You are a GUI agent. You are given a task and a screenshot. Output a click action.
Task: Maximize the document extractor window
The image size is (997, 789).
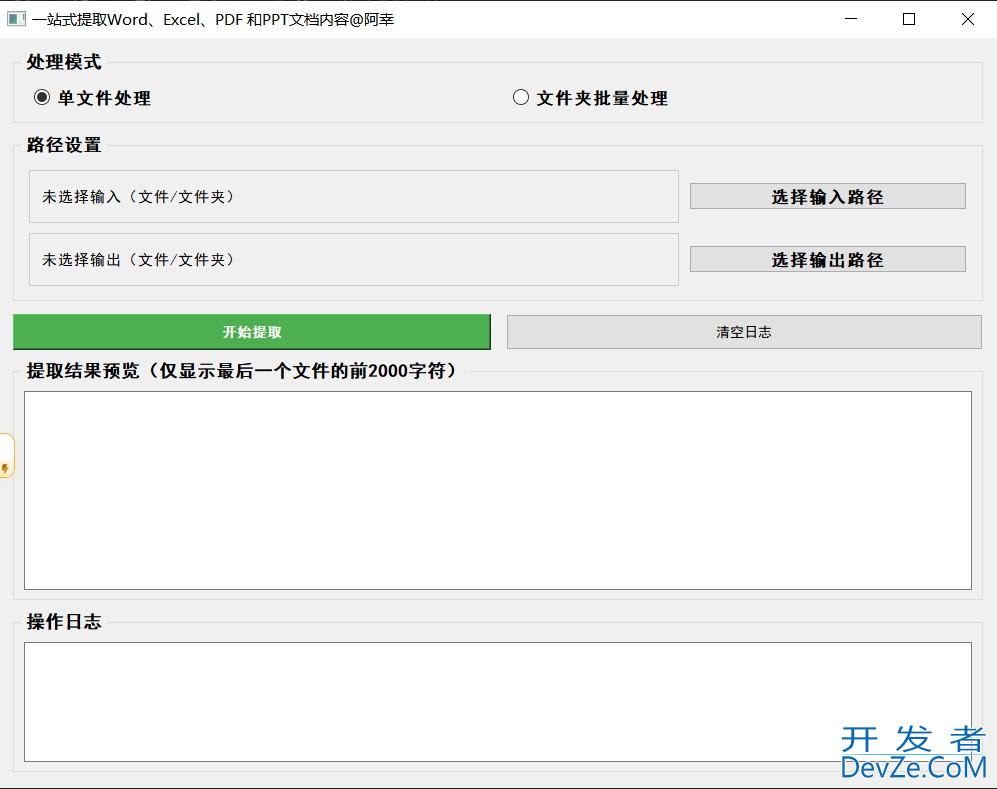[909, 19]
